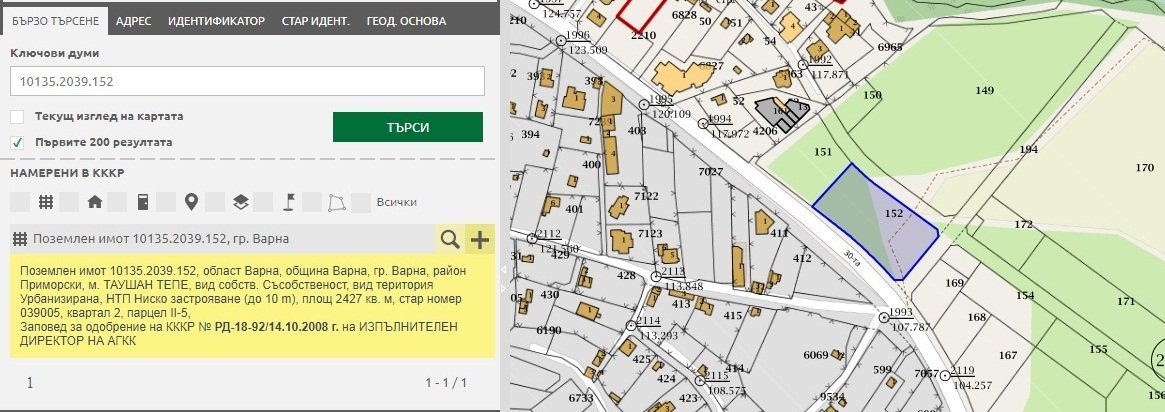This screenshot has width=1165, height=412.
Task: Click the keywords search input field
Action: pyautogui.click(x=246, y=81)
